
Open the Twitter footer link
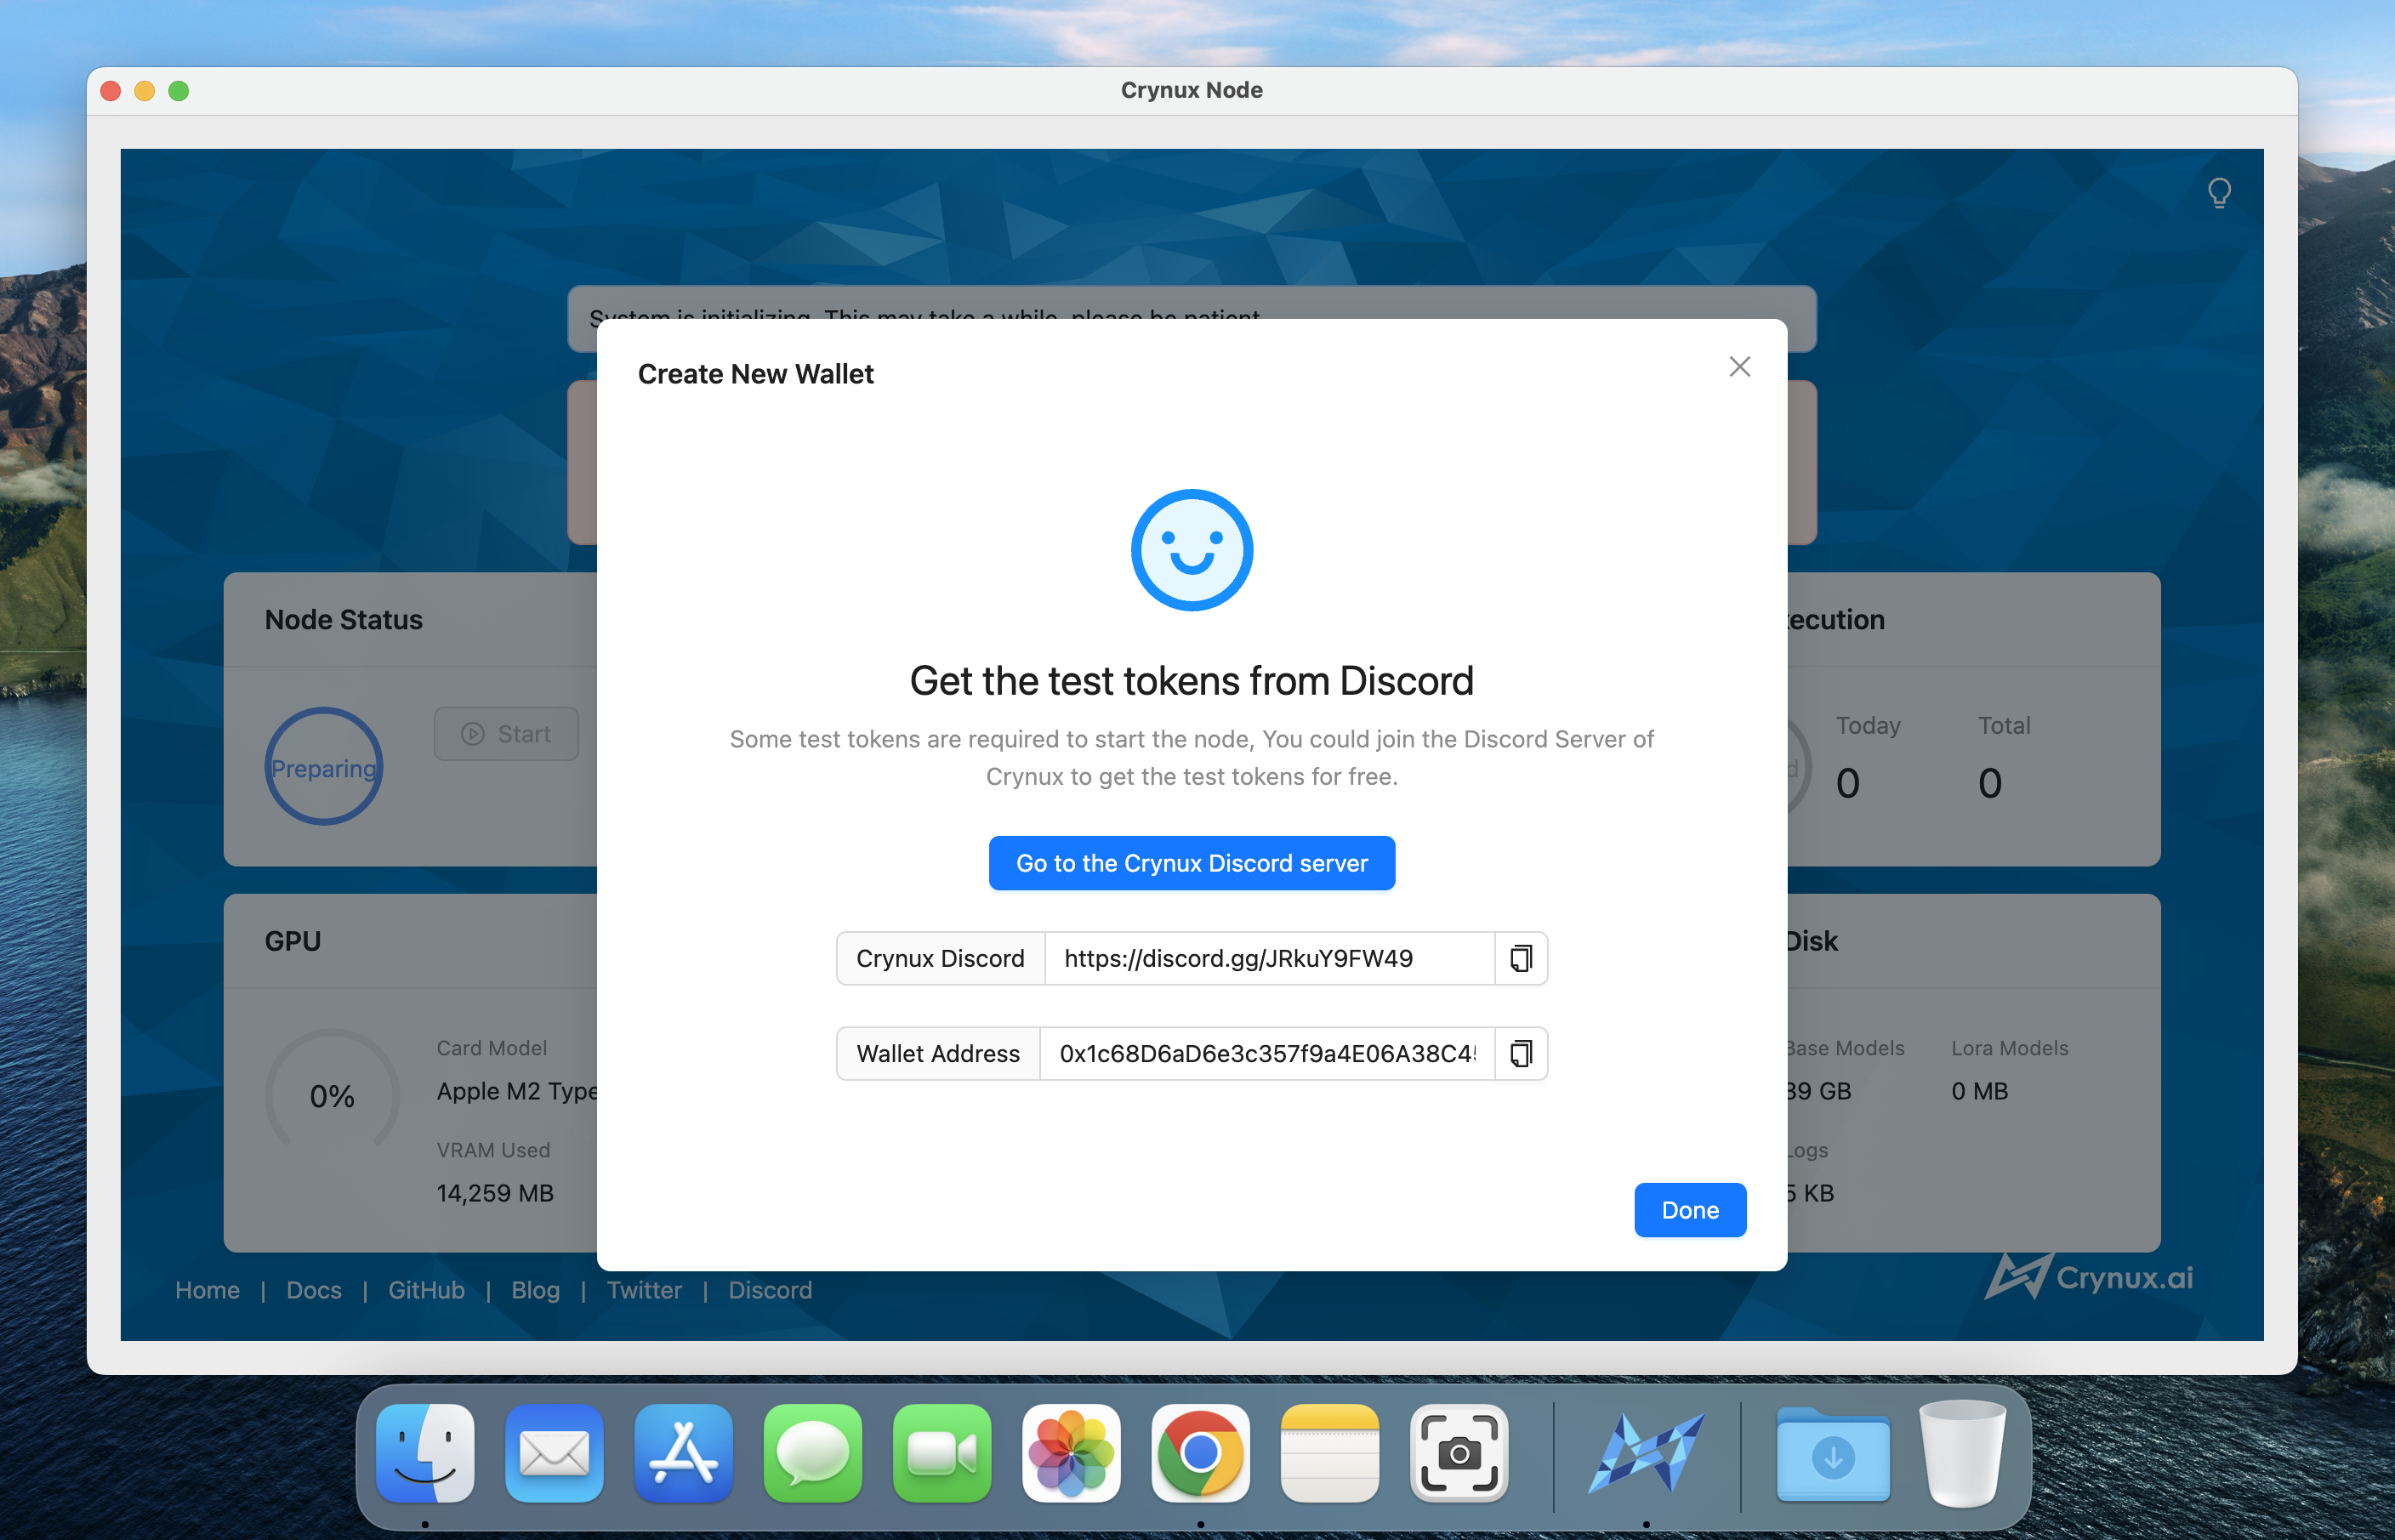[x=644, y=1290]
